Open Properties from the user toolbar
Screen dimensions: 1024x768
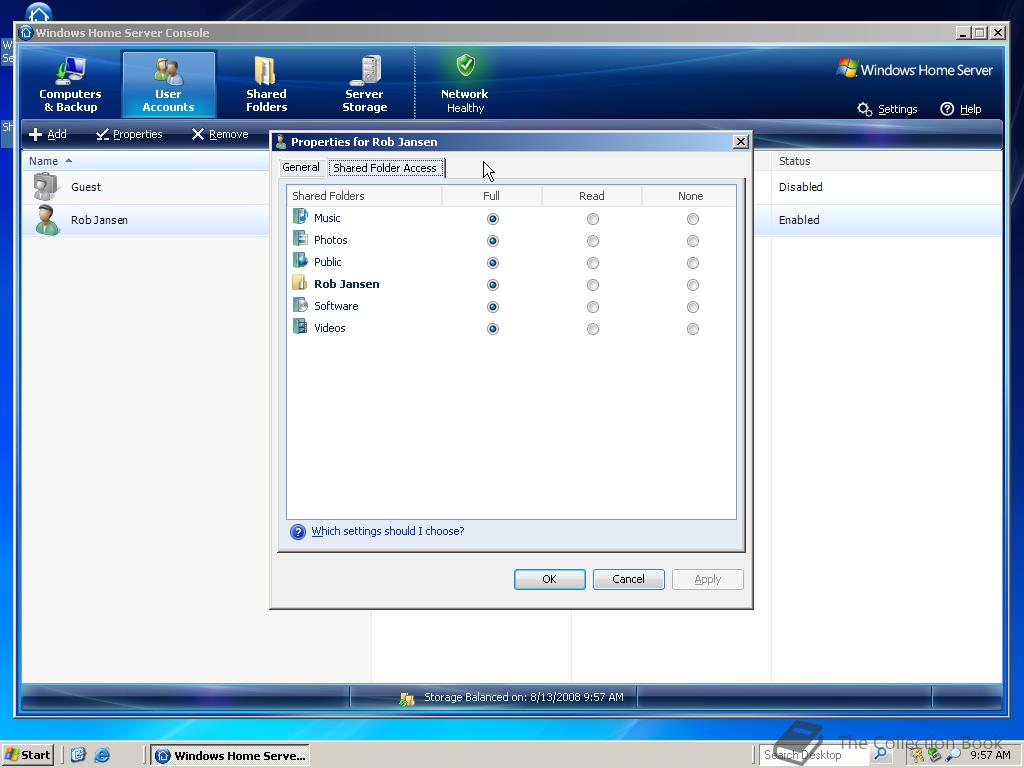[129, 134]
